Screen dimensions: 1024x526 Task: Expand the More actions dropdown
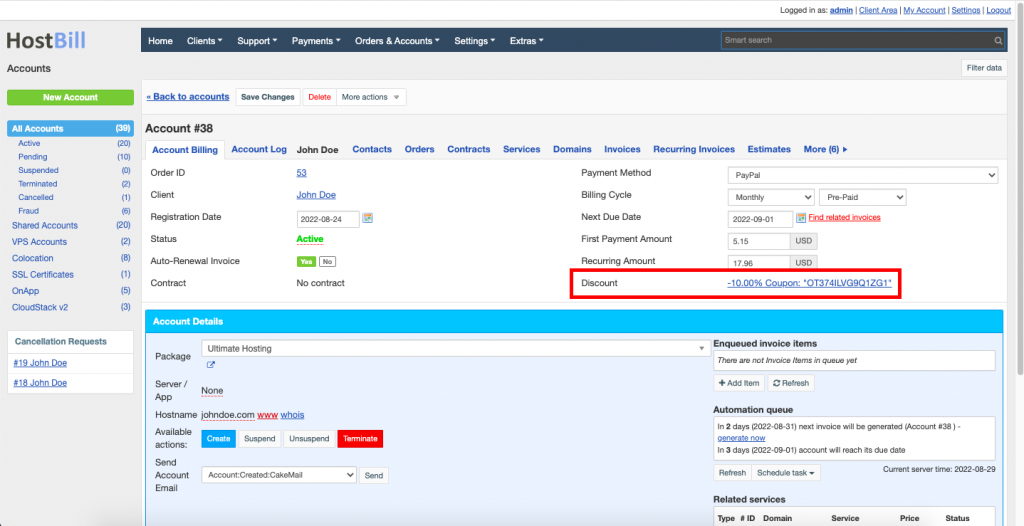point(371,97)
